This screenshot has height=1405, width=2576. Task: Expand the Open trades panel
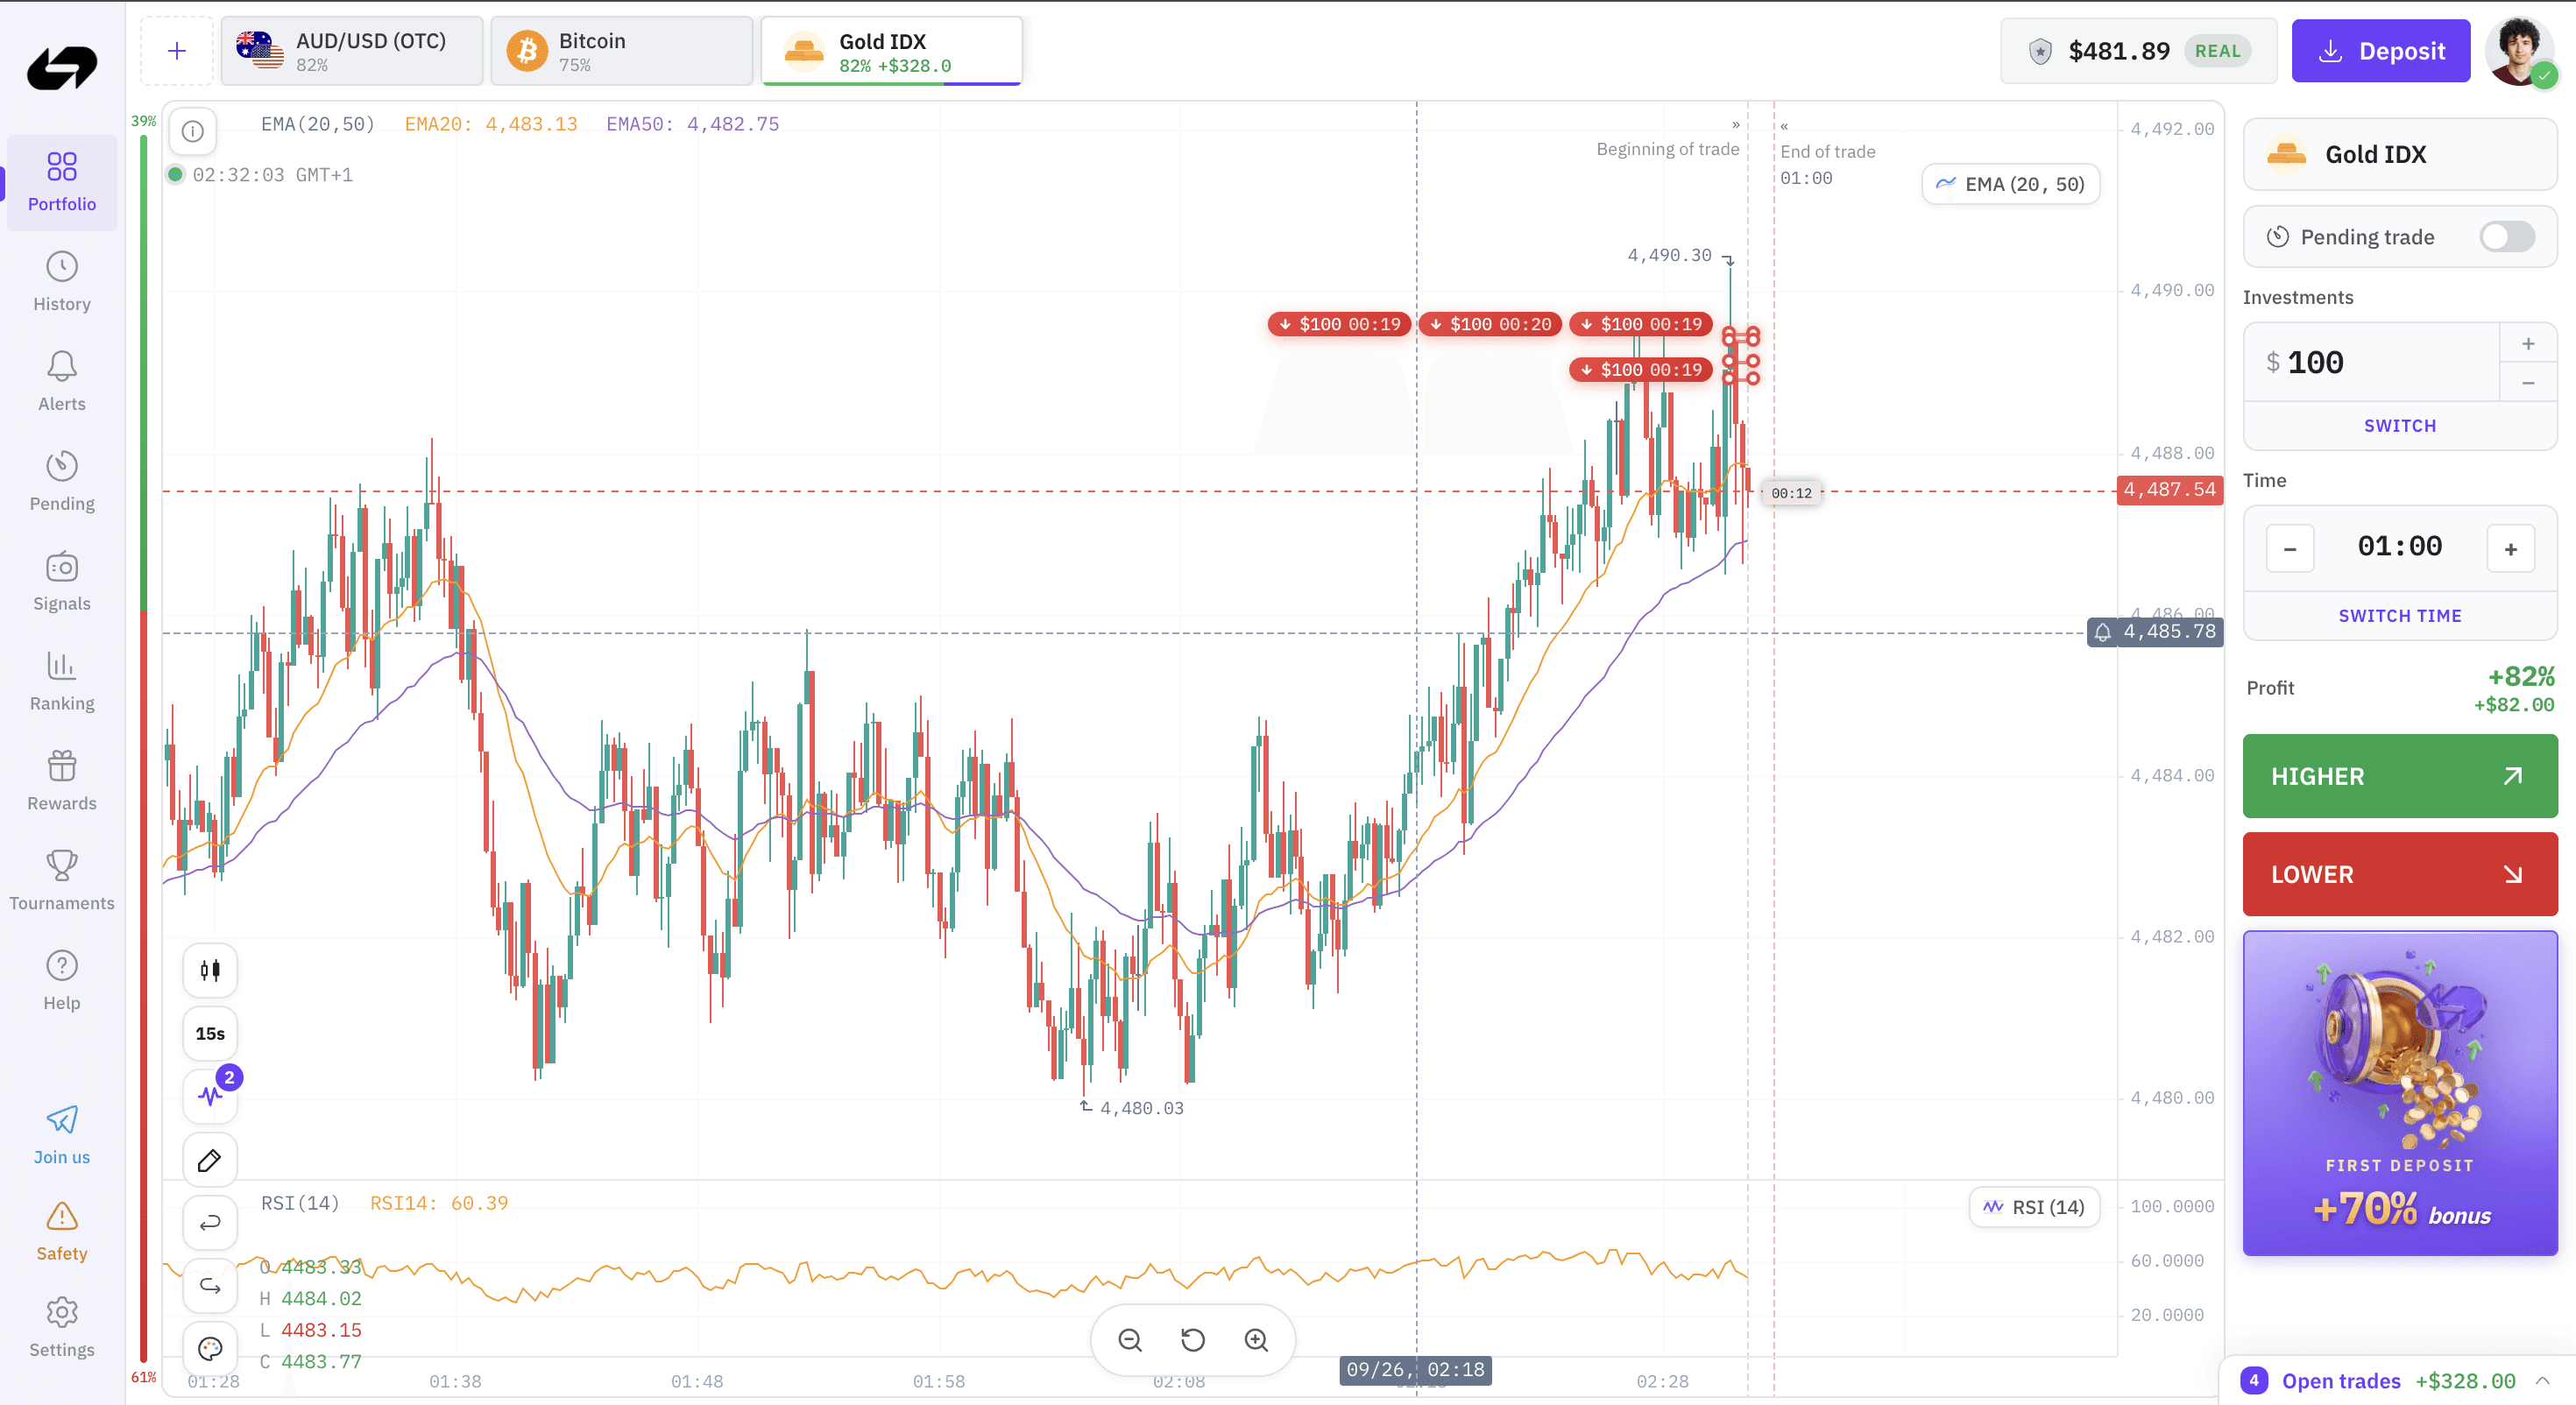pos(2396,1381)
